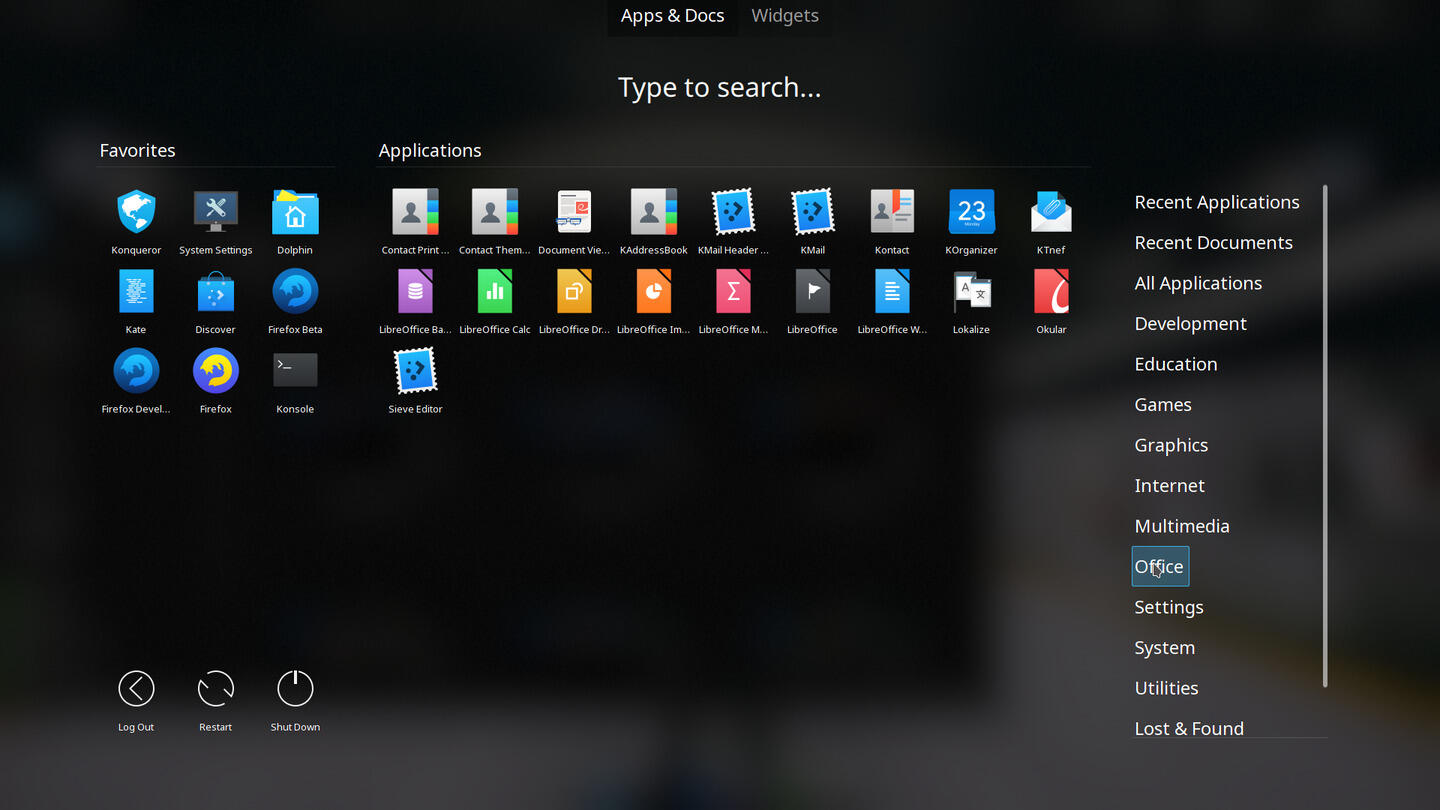Switch to the Apps & Docs tab
1440x810 pixels.
672,16
